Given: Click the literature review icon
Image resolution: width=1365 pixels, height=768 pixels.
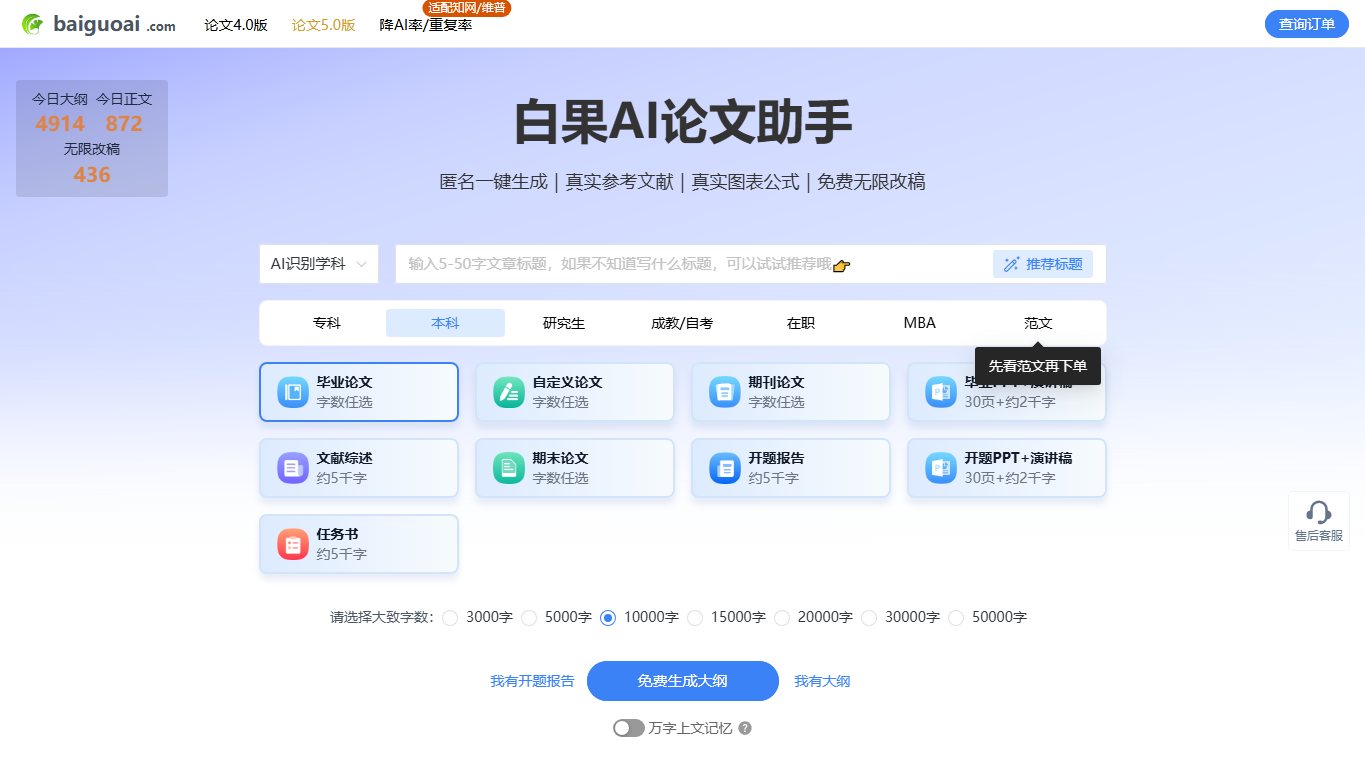Looking at the screenshot, I should (293, 468).
